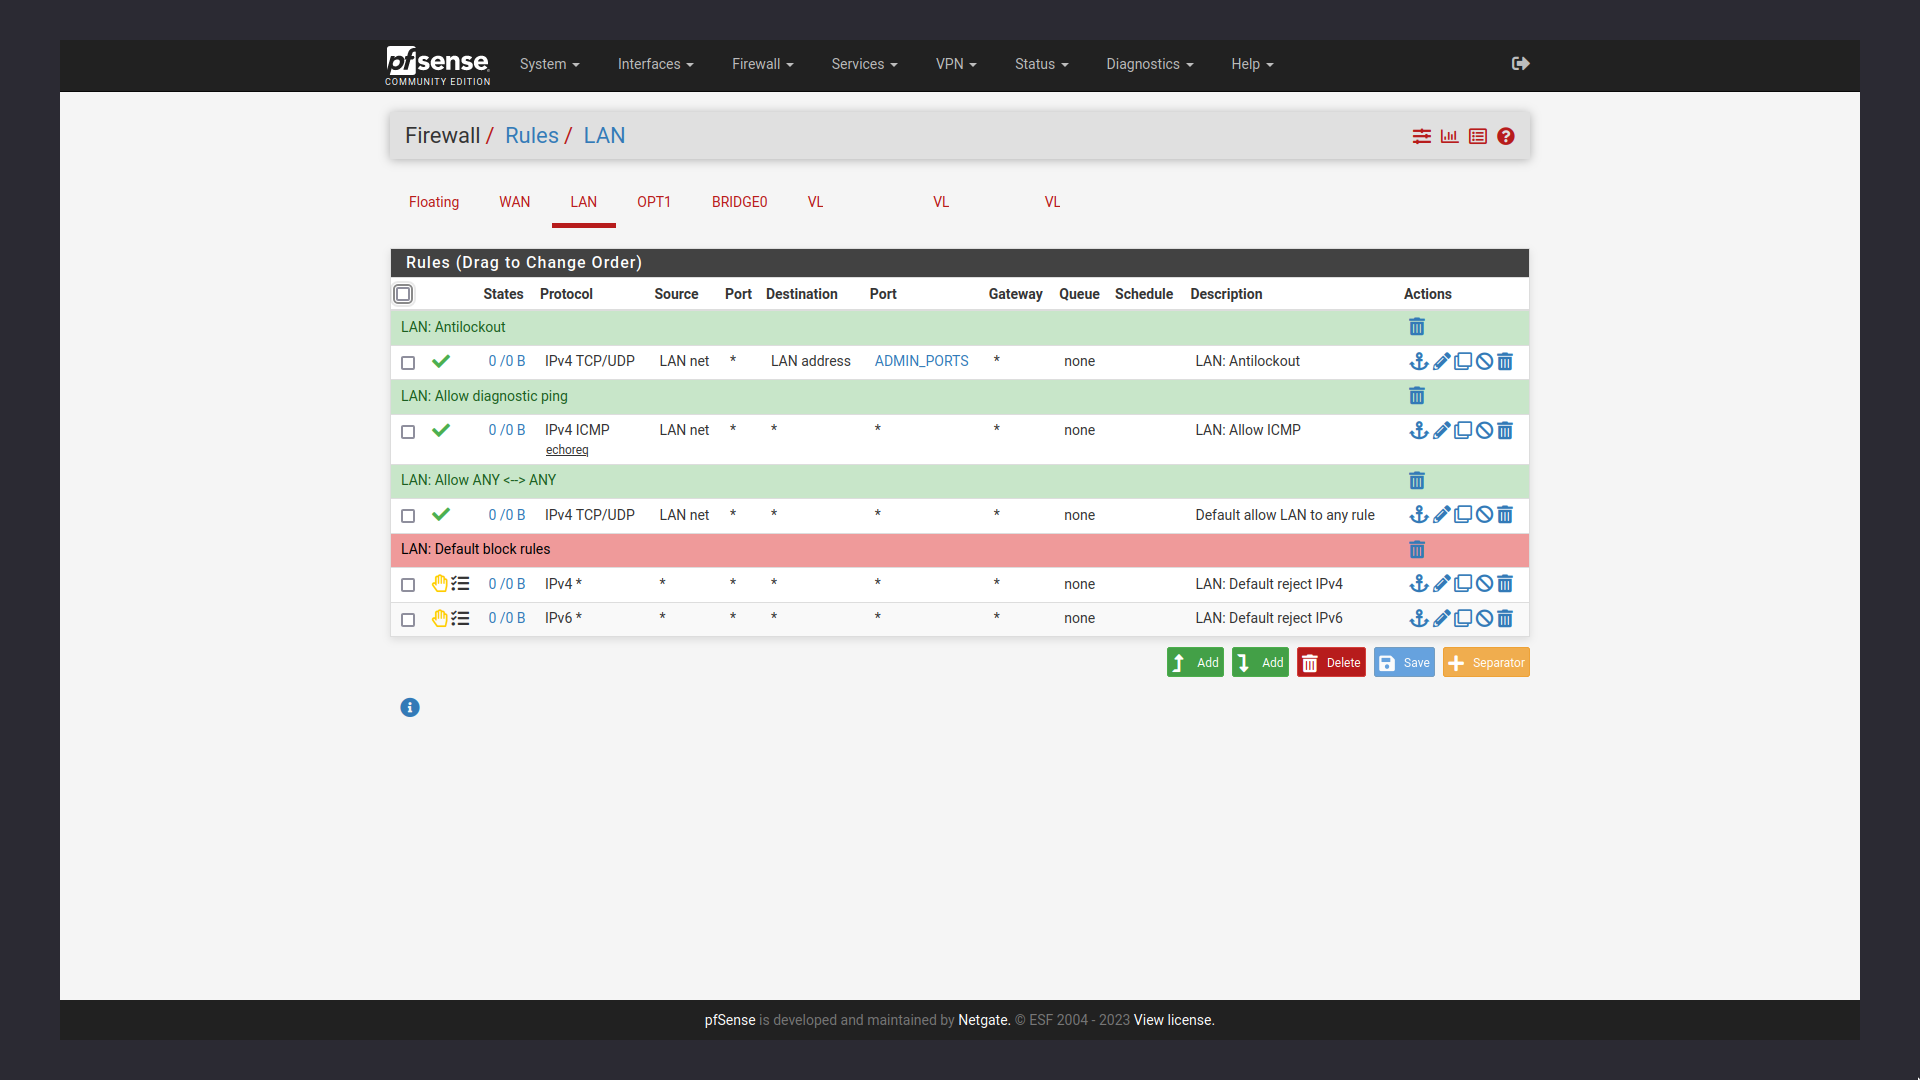Screen dimensions: 1920x1080
Task: Switch to the WAN rules tab
Action: click(514, 202)
